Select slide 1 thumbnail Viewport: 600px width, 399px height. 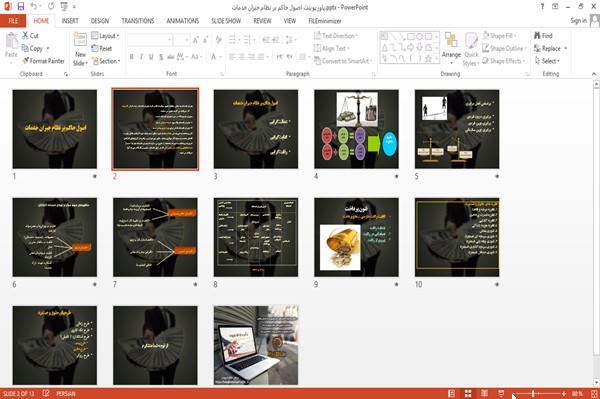pyautogui.click(x=55, y=129)
